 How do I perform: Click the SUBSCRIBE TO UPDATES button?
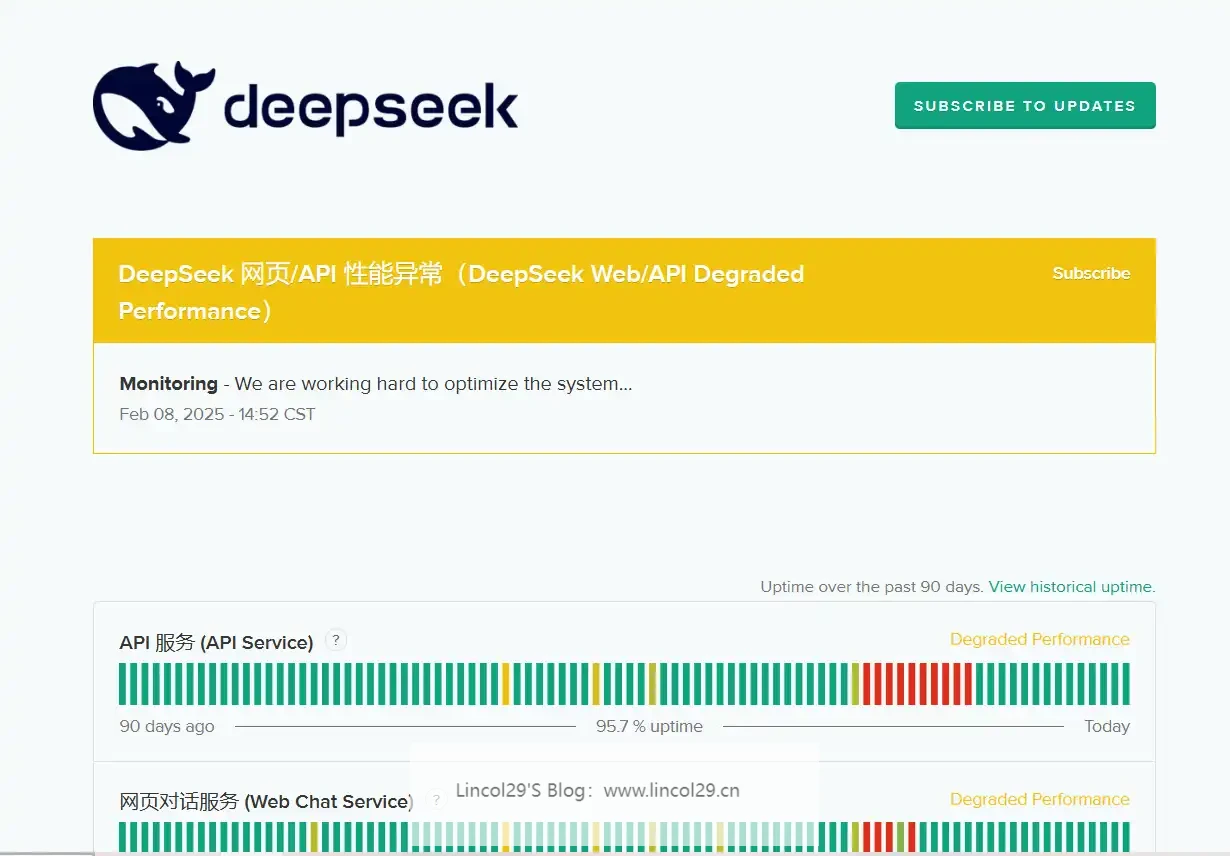1024,106
